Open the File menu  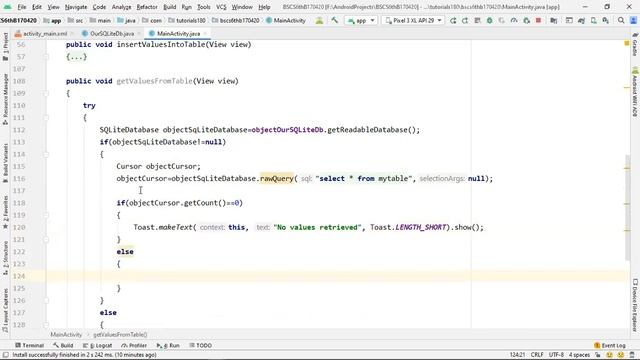(22, 7)
